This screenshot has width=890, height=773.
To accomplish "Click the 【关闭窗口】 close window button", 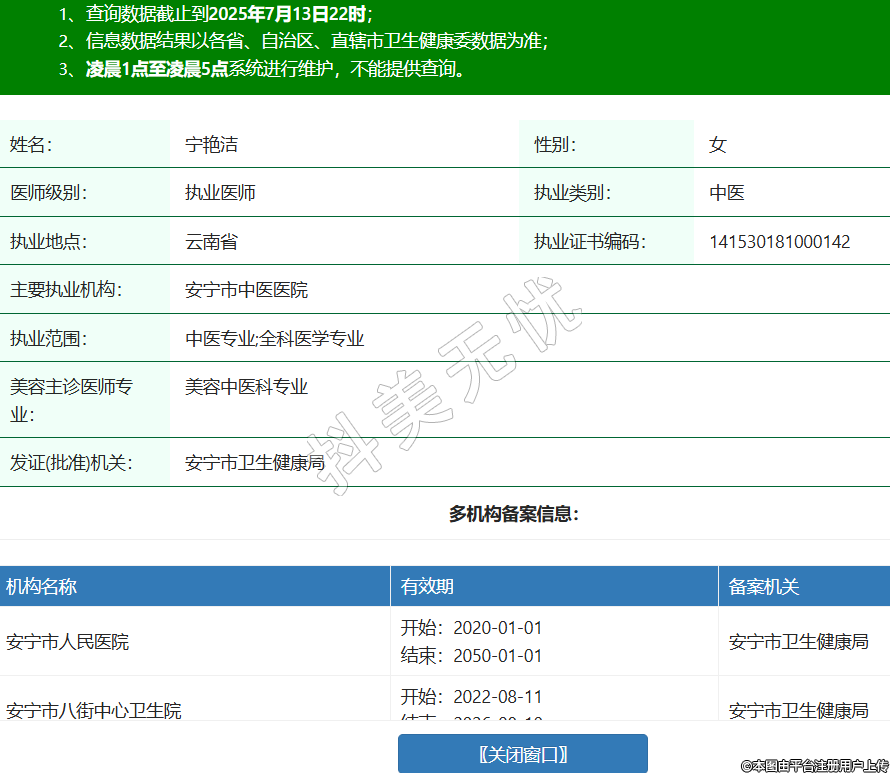I will (x=522, y=753).
